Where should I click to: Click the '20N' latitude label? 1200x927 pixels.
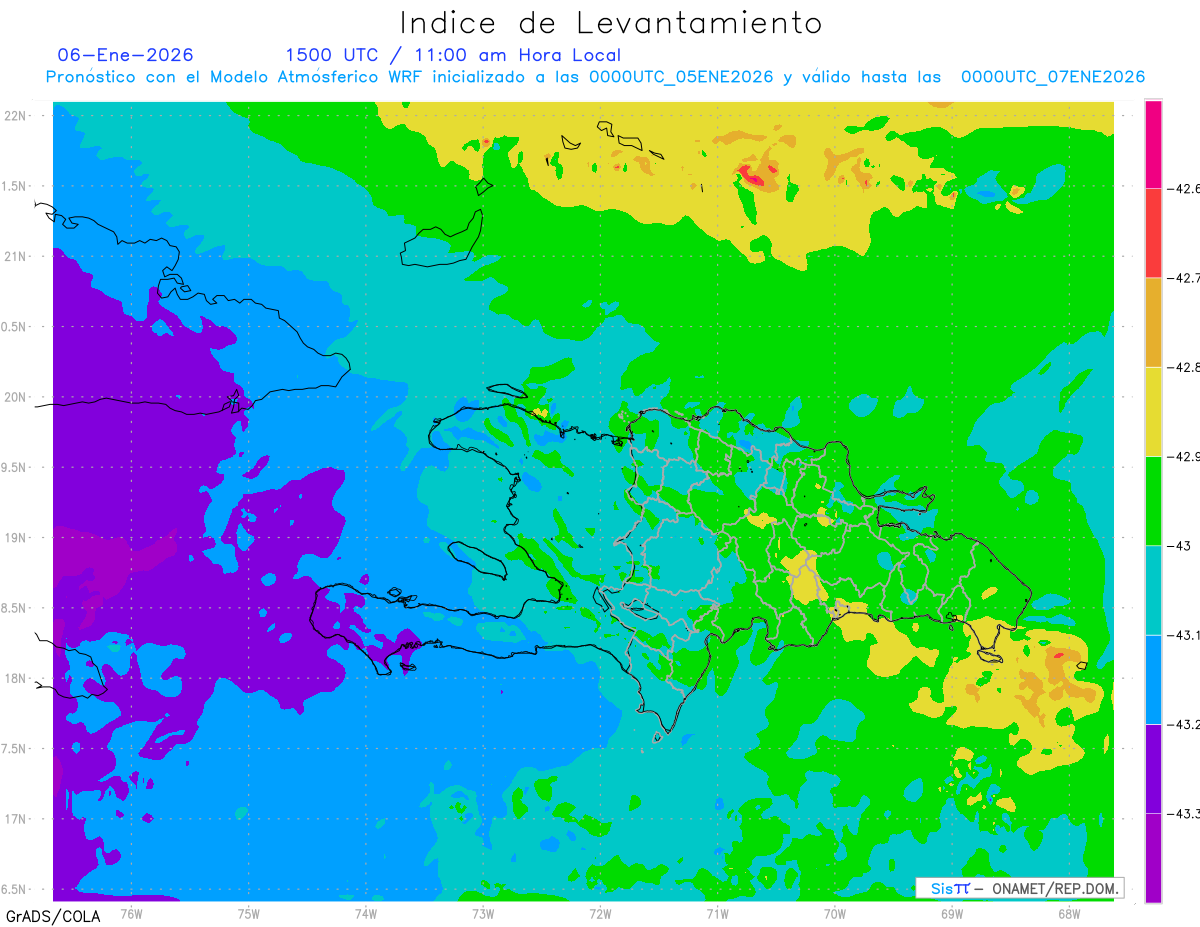(x=17, y=397)
